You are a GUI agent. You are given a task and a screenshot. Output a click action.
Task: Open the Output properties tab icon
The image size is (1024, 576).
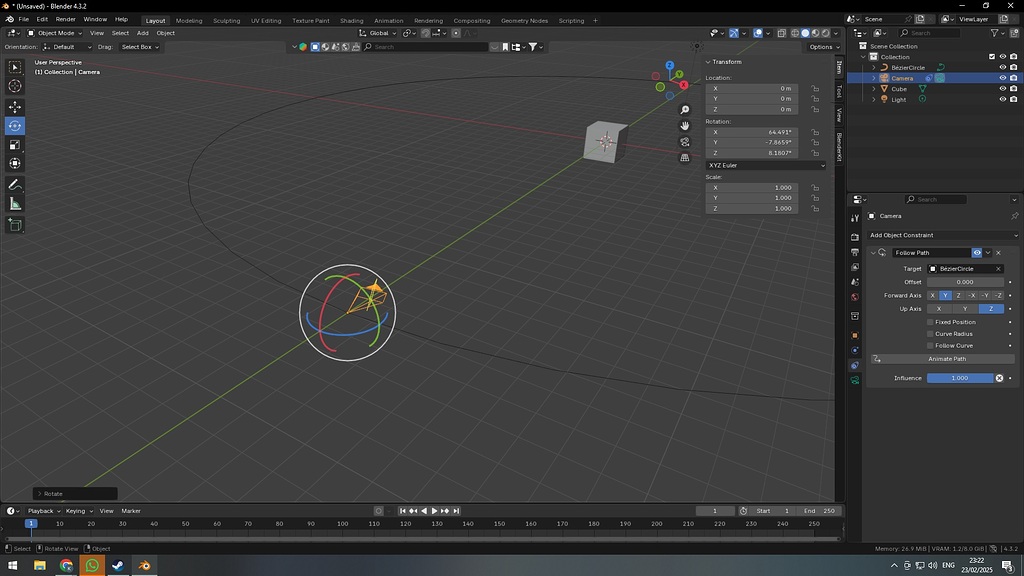point(855,252)
